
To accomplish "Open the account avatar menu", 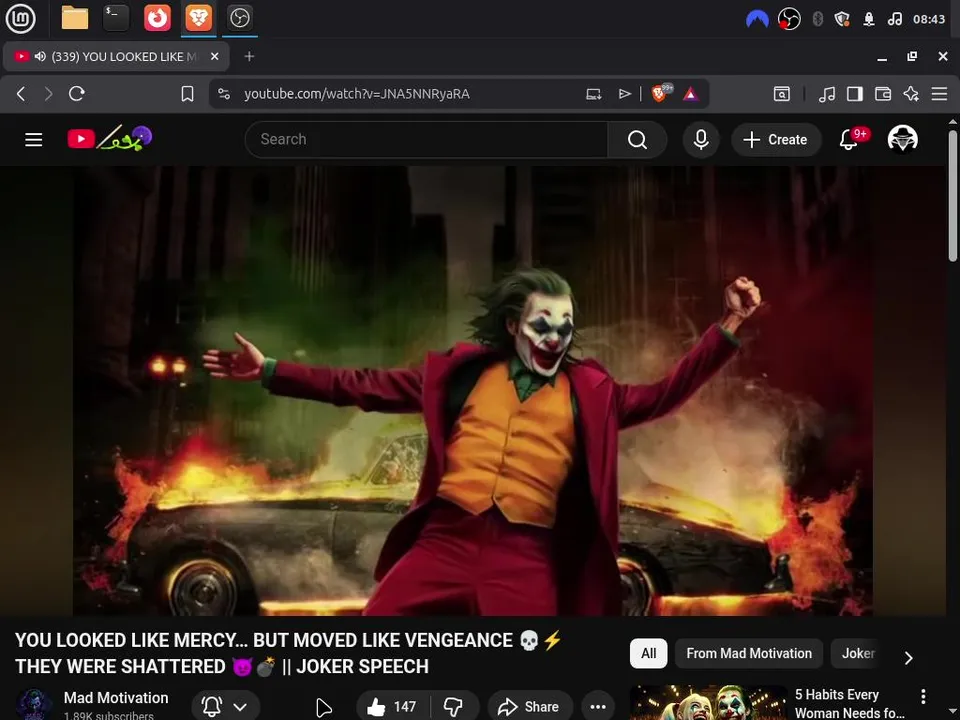I will 902,139.
